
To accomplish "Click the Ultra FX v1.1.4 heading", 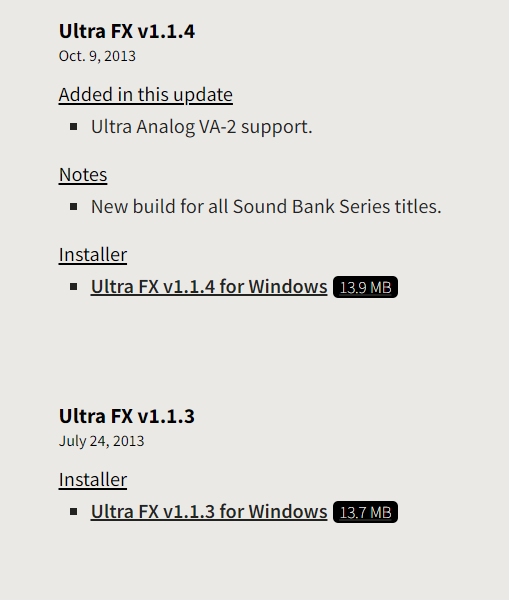I will [127, 31].
